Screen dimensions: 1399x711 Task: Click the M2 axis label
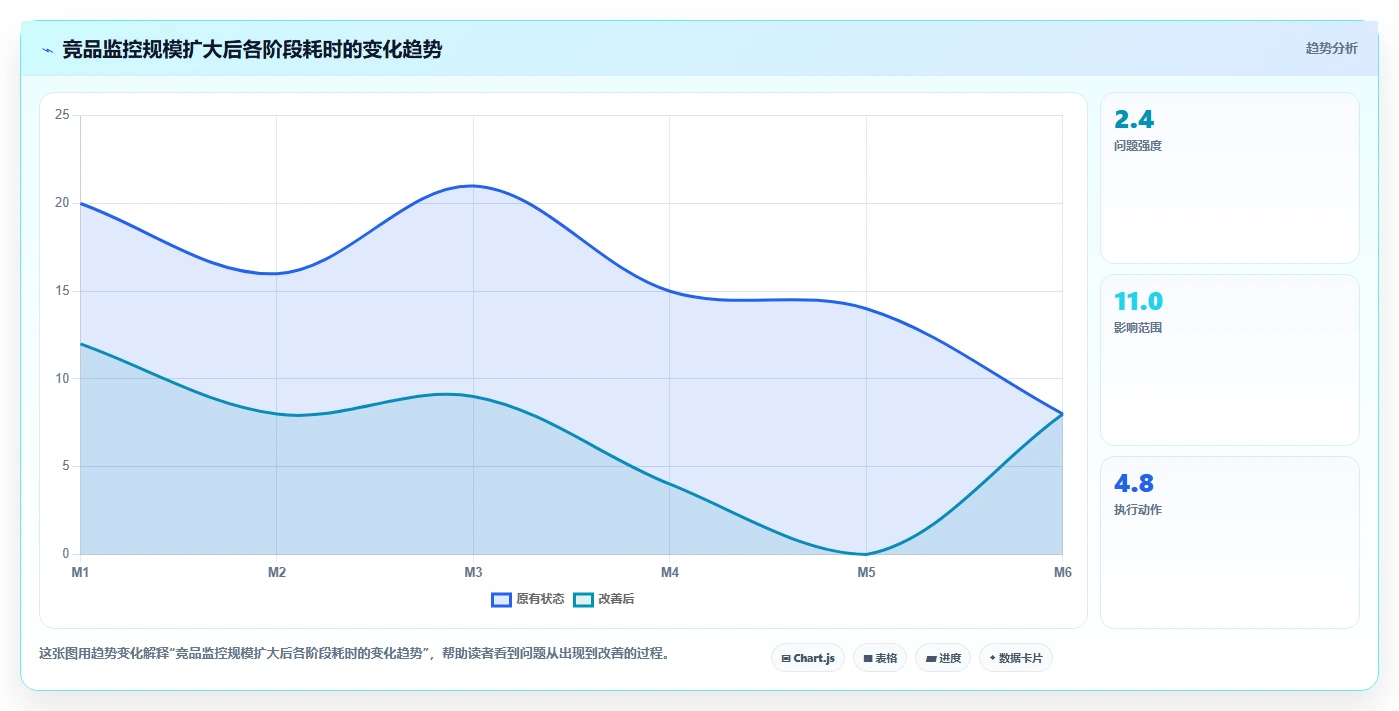pos(277,572)
